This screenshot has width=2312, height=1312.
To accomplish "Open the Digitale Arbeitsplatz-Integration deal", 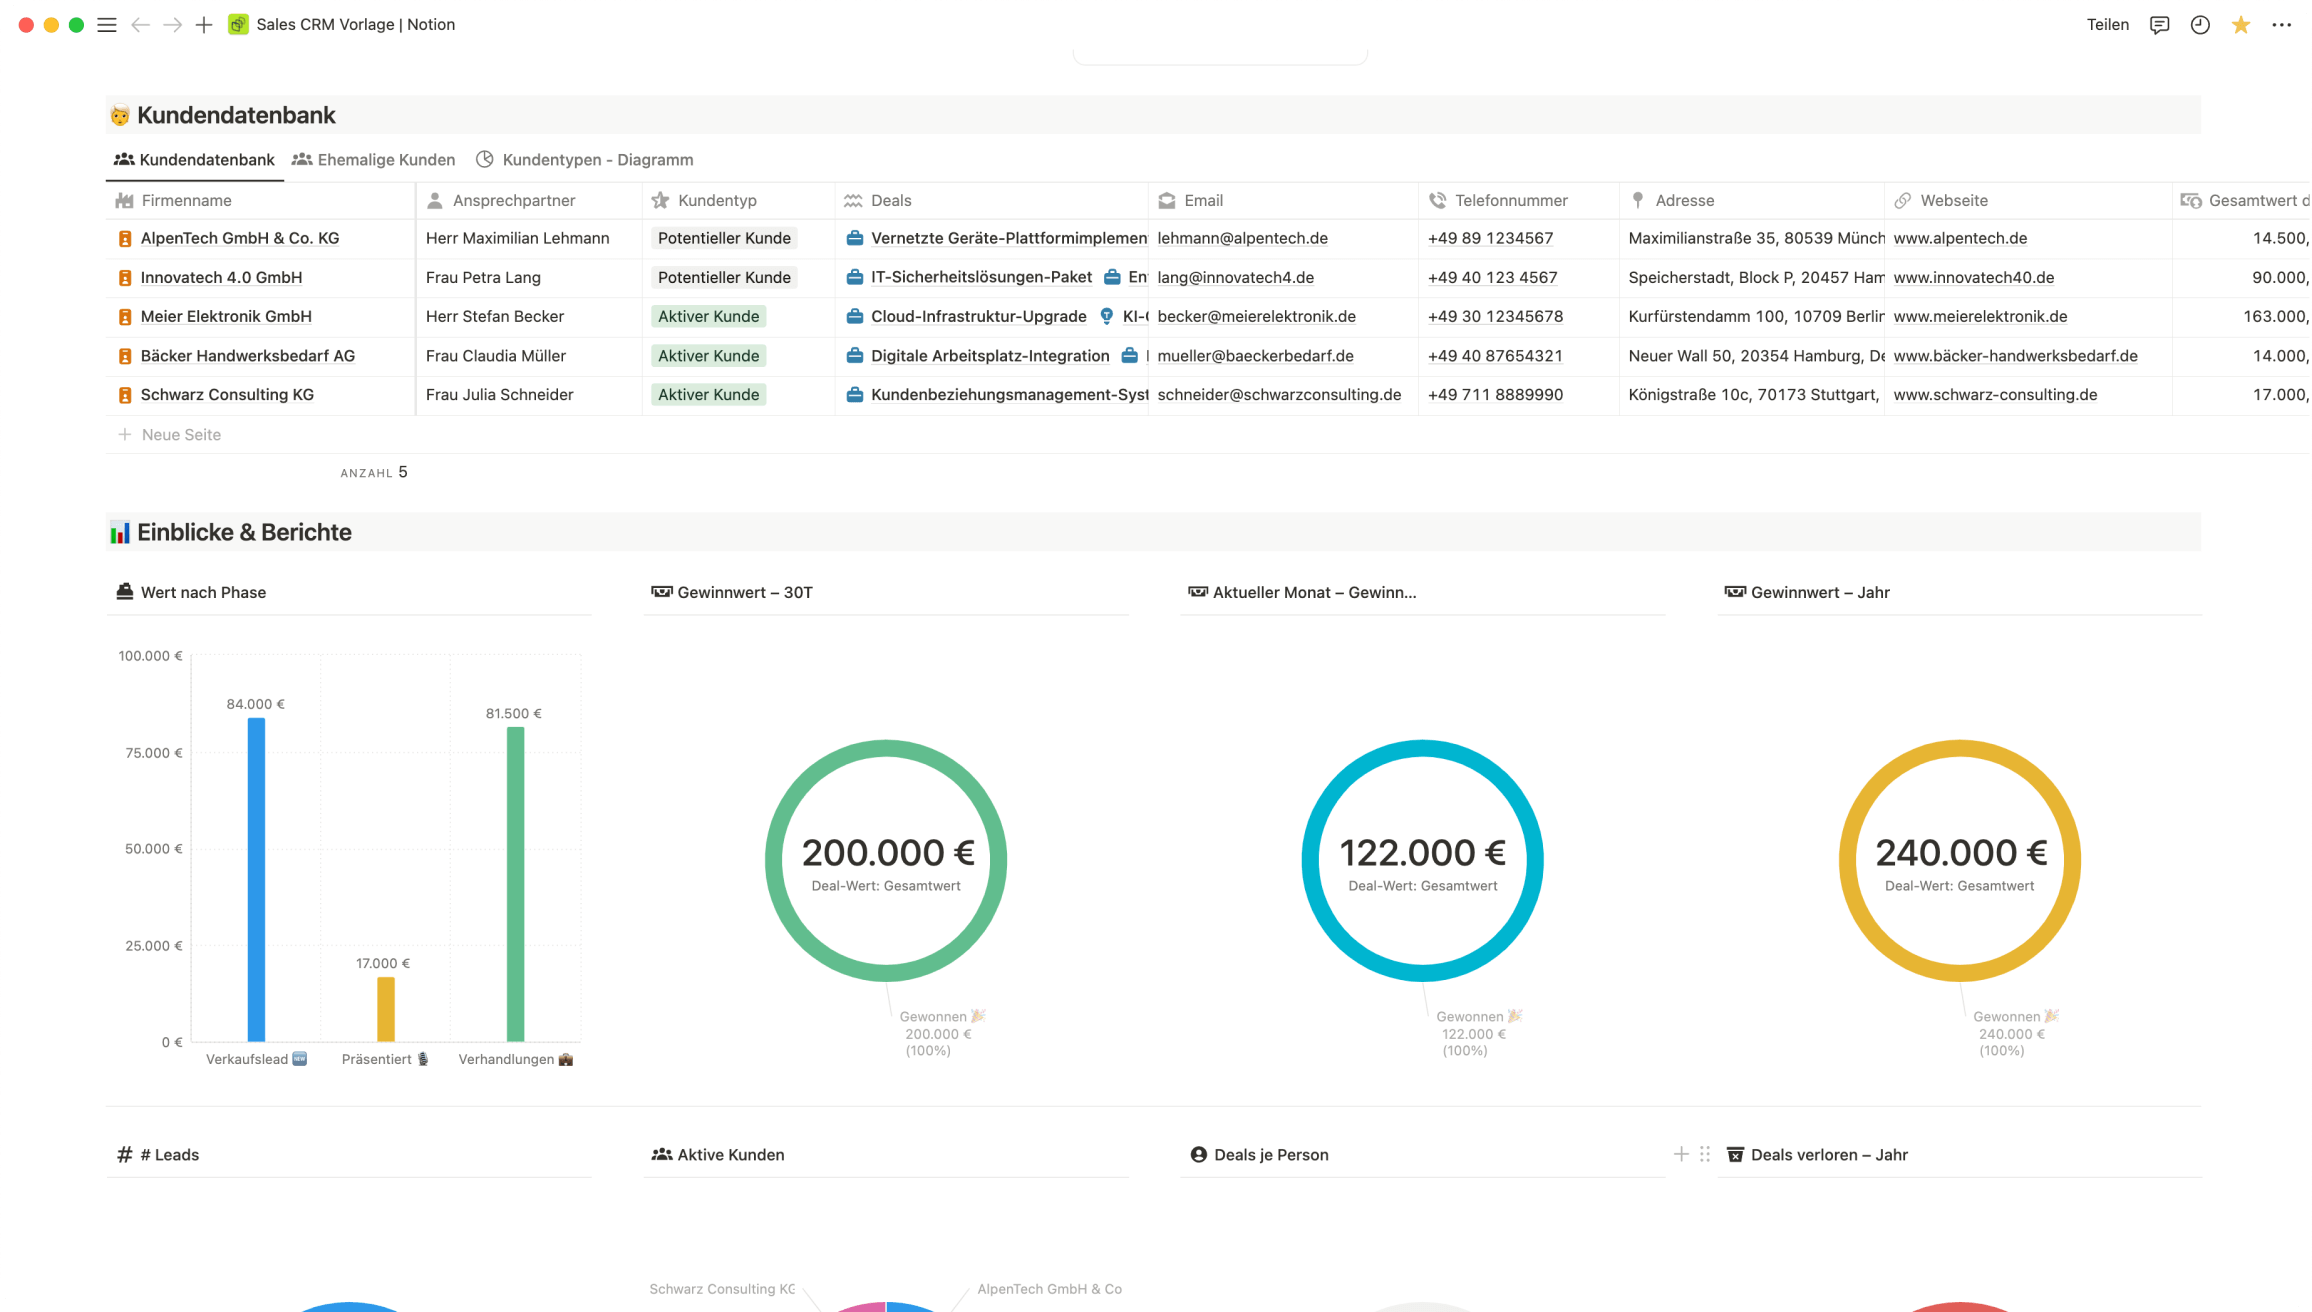I will click(978, 356).
